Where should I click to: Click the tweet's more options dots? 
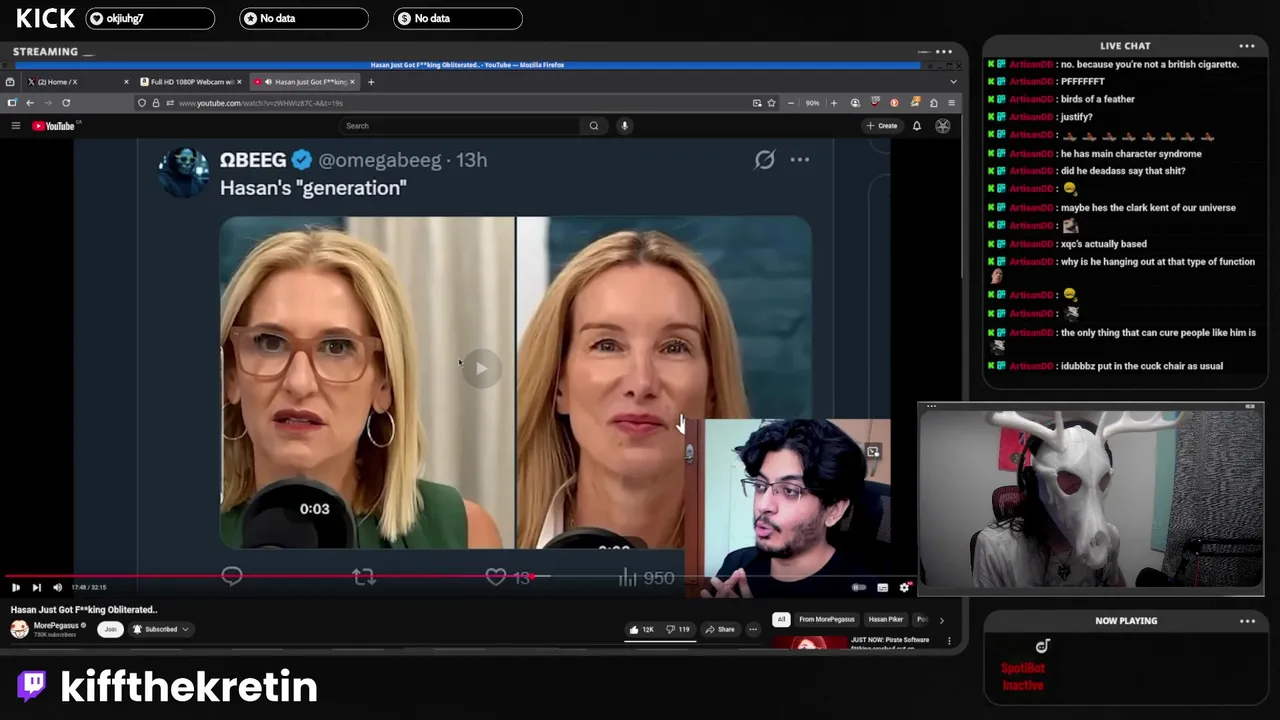pyautogui.click(x=800, y=160)
